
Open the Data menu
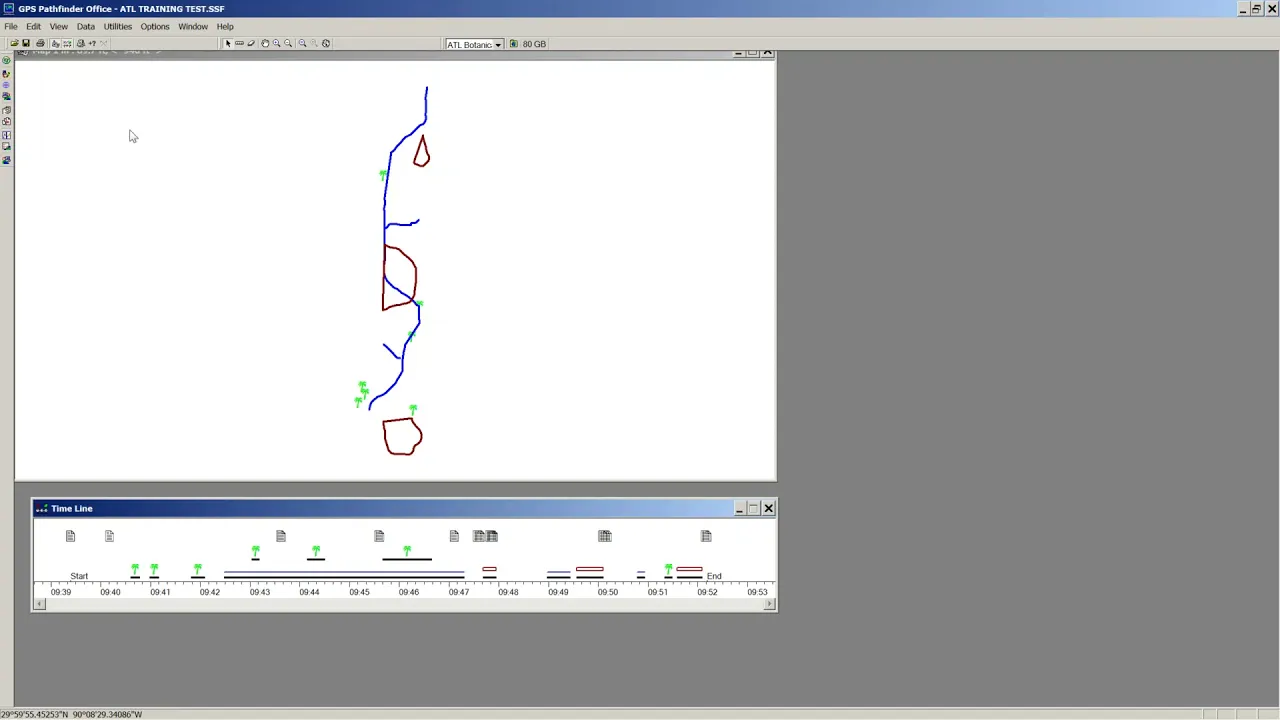(86, 26)
